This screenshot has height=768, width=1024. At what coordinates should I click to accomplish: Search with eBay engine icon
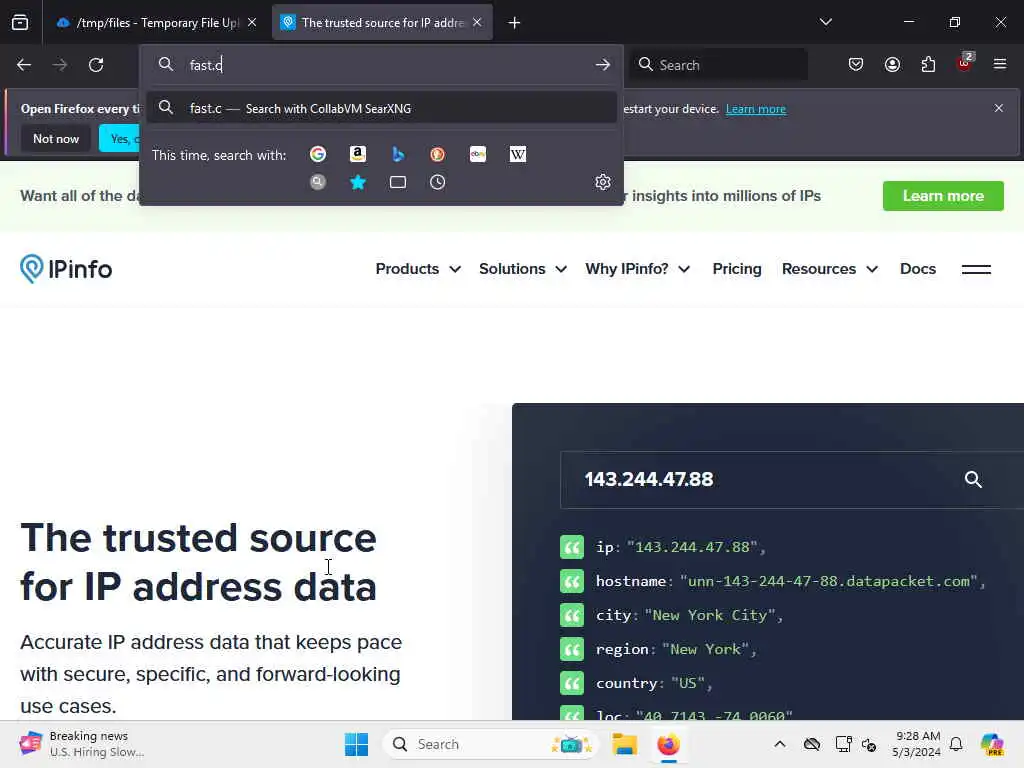(478, 154)
